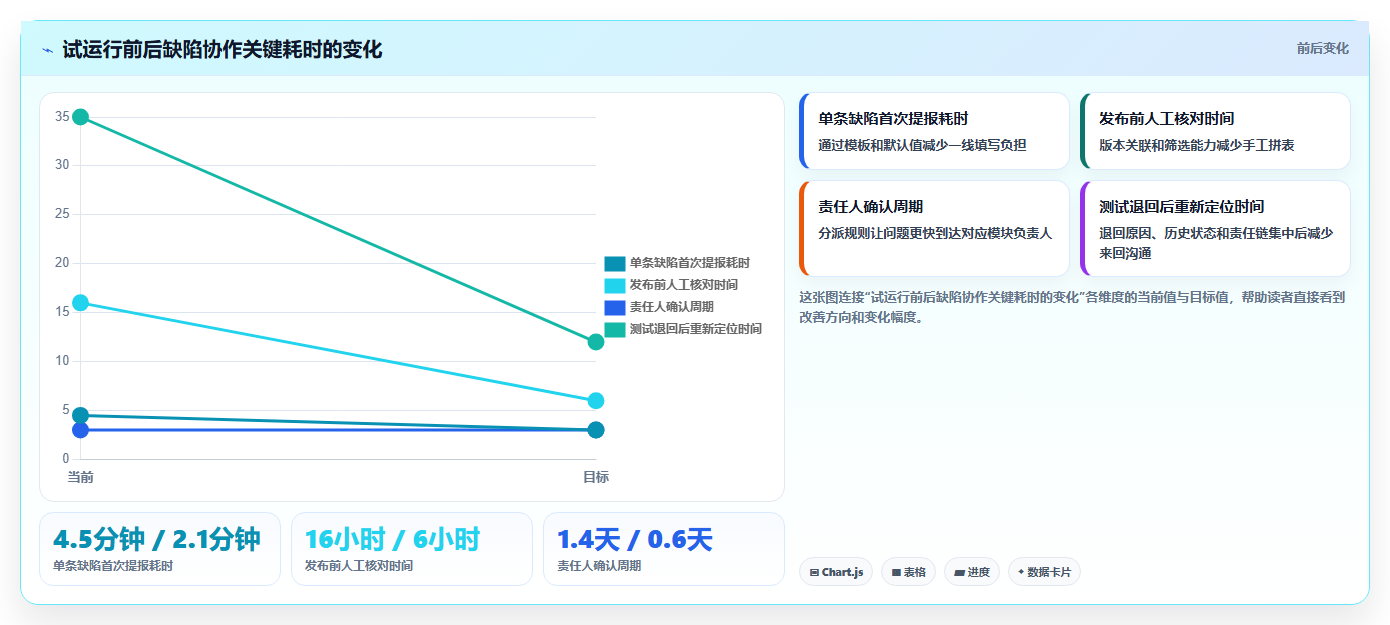Image resolution: width=1390 pixels, height=625 pixels.
Task: Toggle the 单条缺陷首次提报耗时 legend color swatch
Action: coord(615,263)
